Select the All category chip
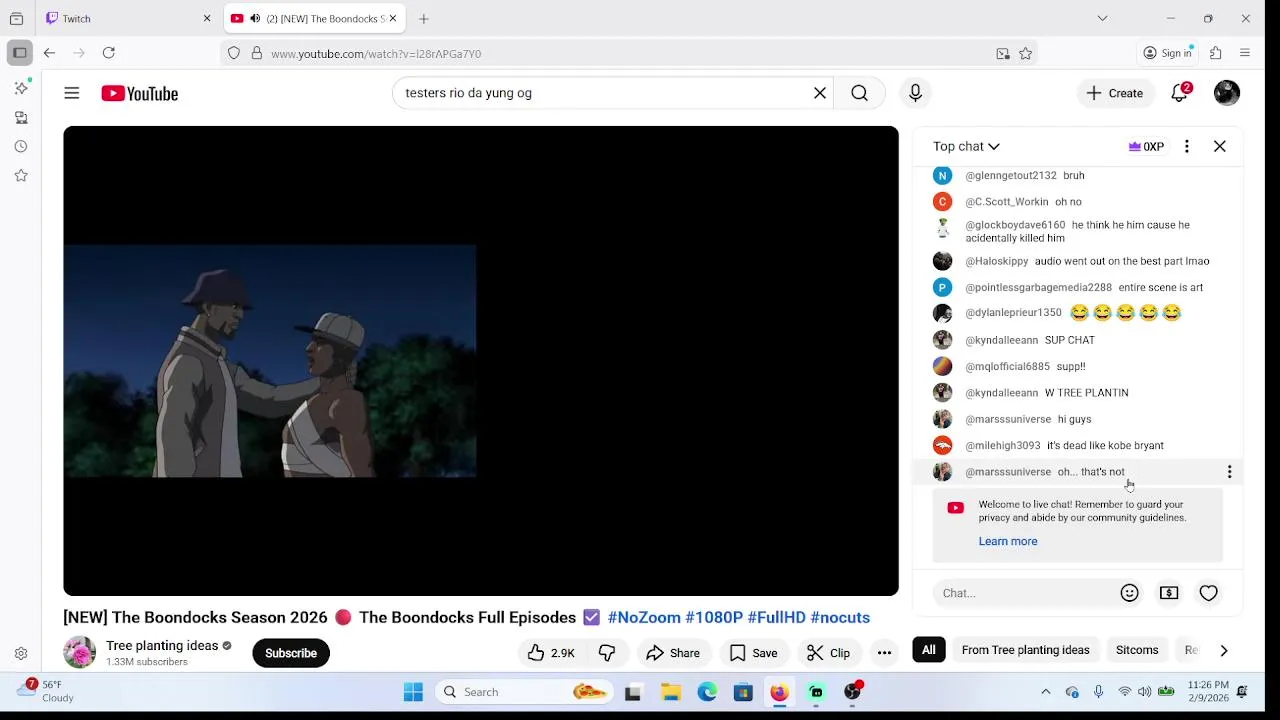This screenshot has width=1280, height=720. pos(929,650)
